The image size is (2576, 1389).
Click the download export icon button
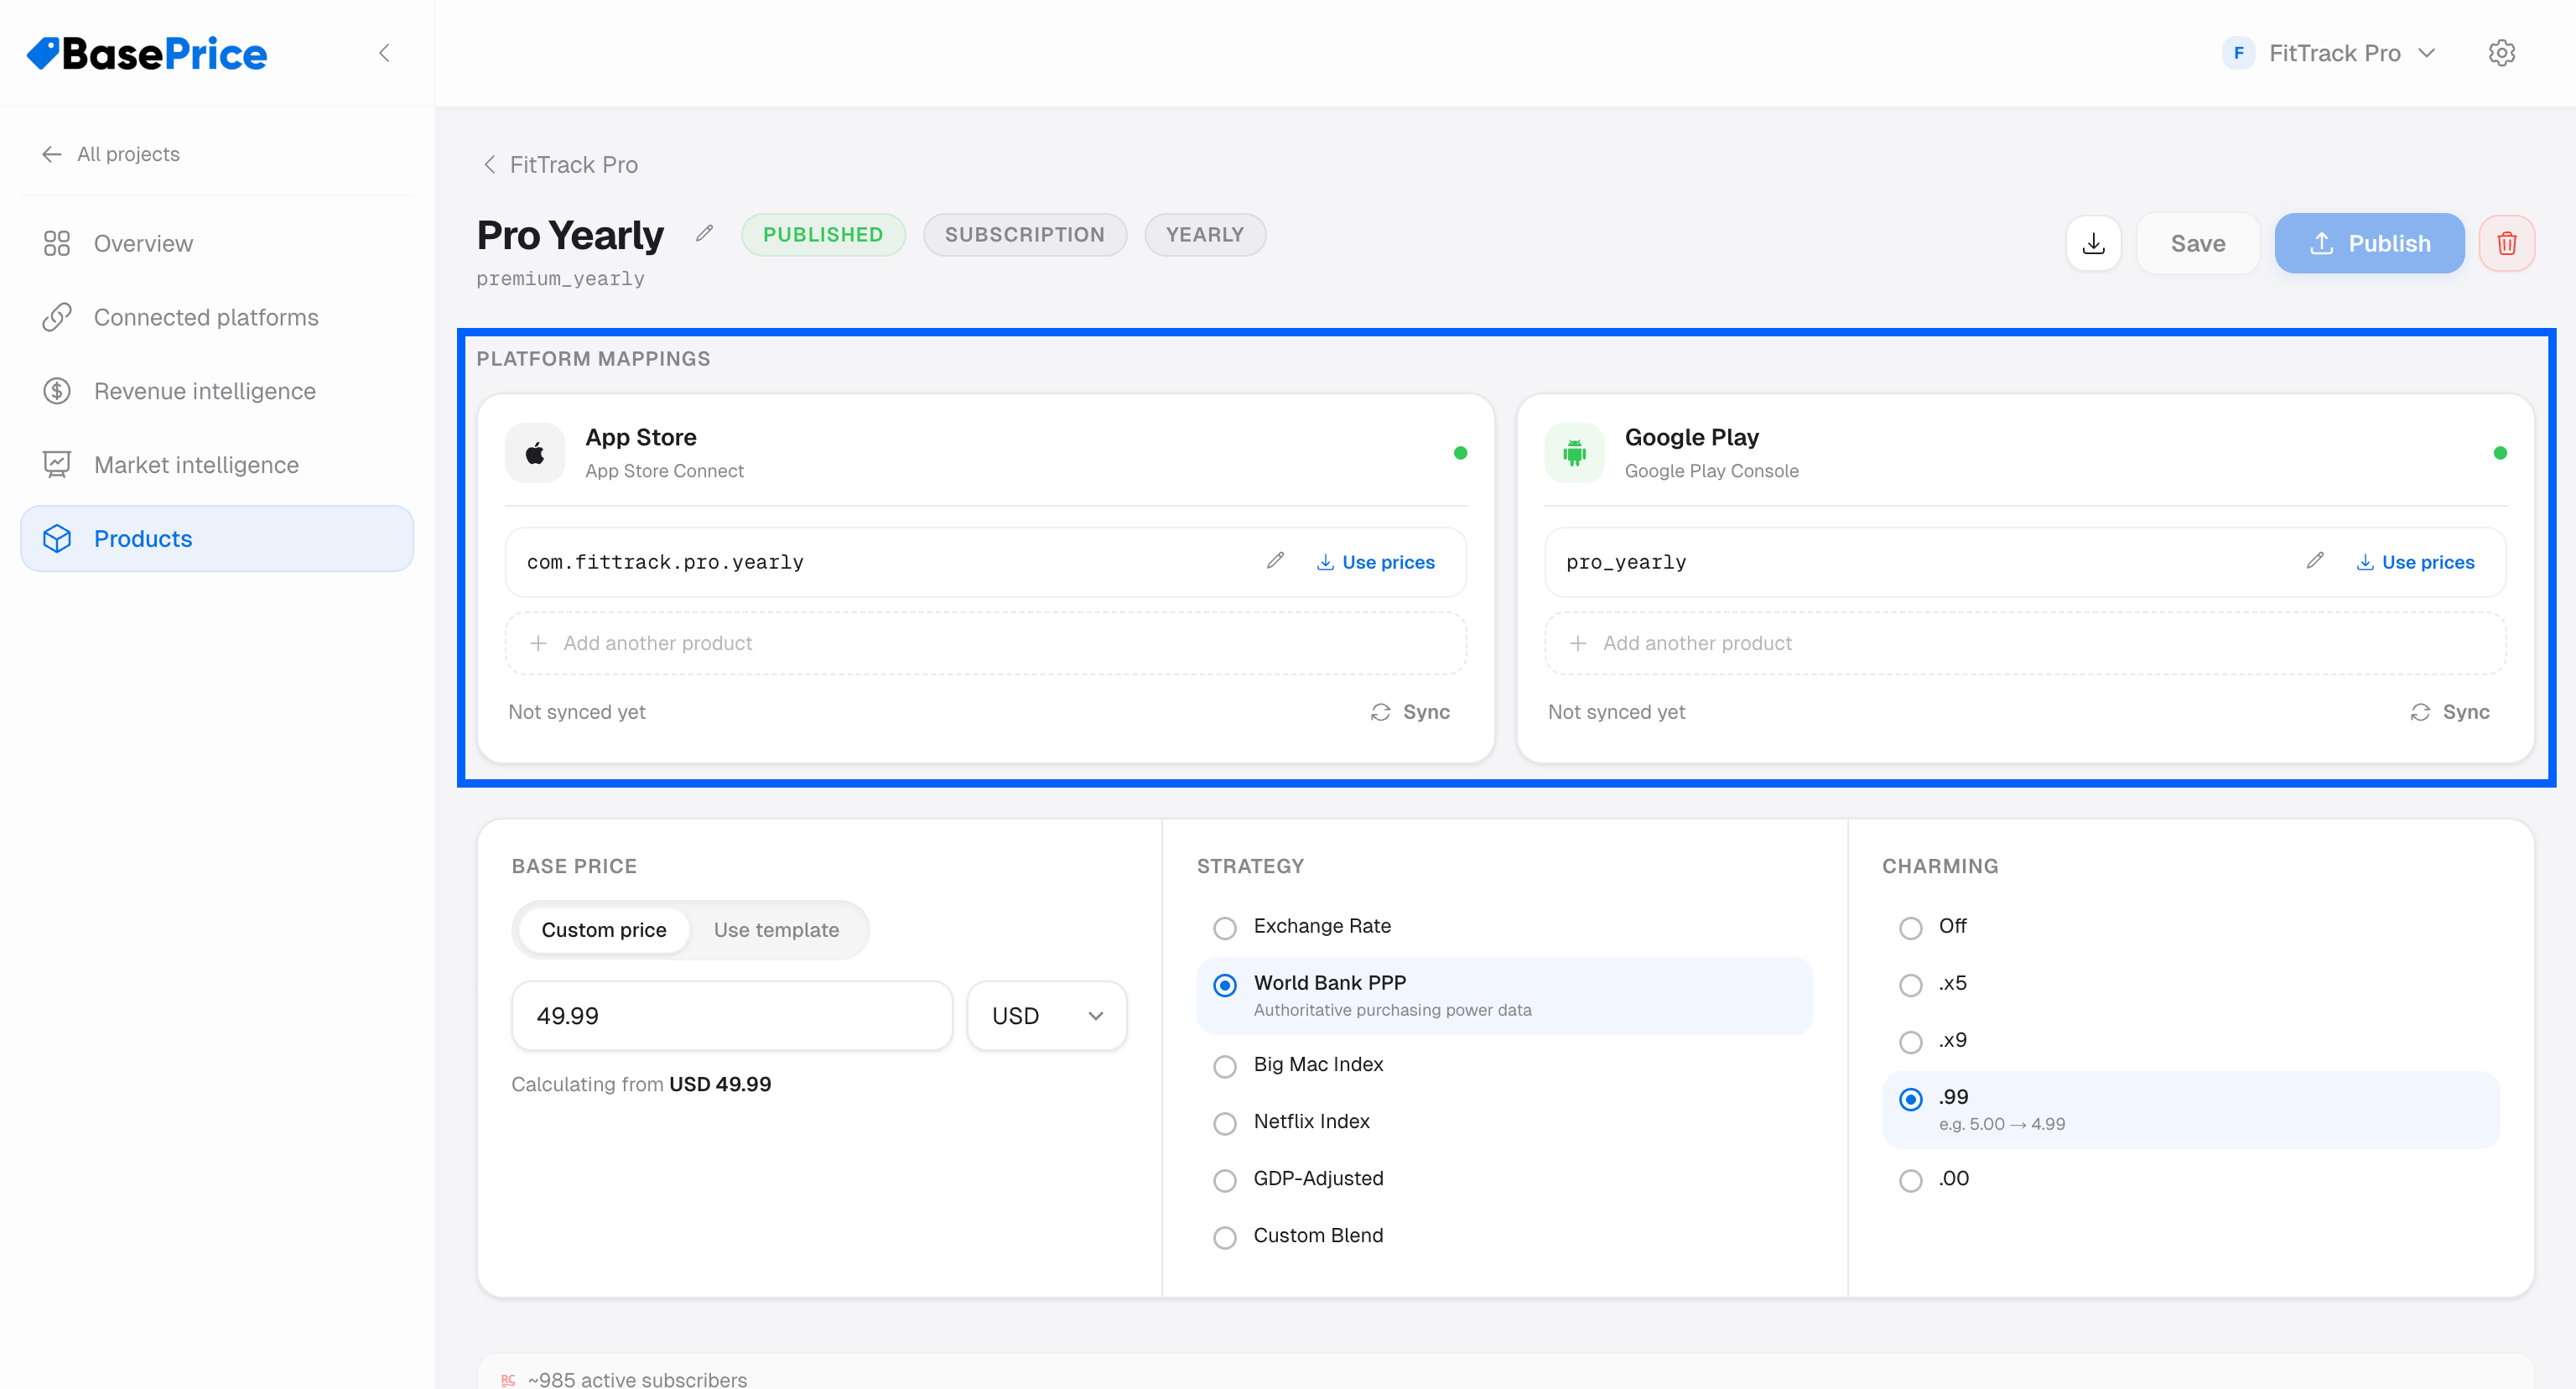click(x=2094, y=243)
